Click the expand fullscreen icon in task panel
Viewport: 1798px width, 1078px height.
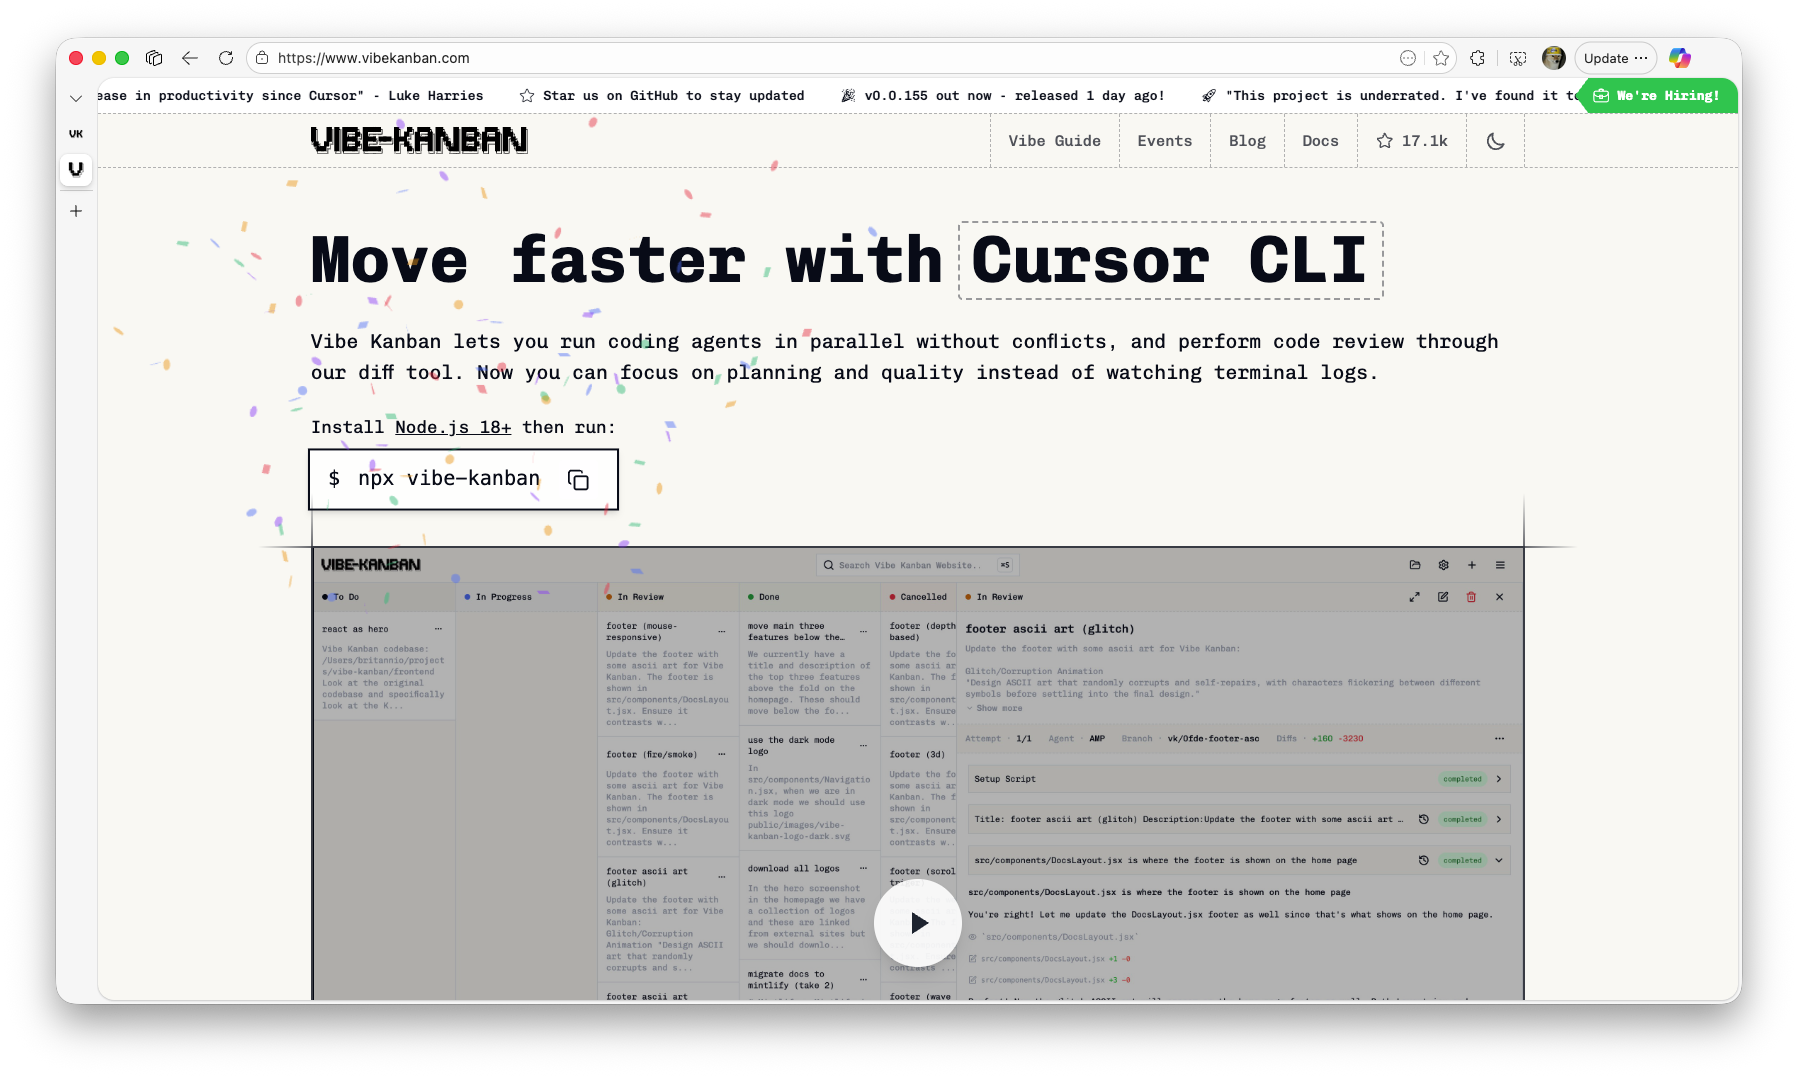1415,597
